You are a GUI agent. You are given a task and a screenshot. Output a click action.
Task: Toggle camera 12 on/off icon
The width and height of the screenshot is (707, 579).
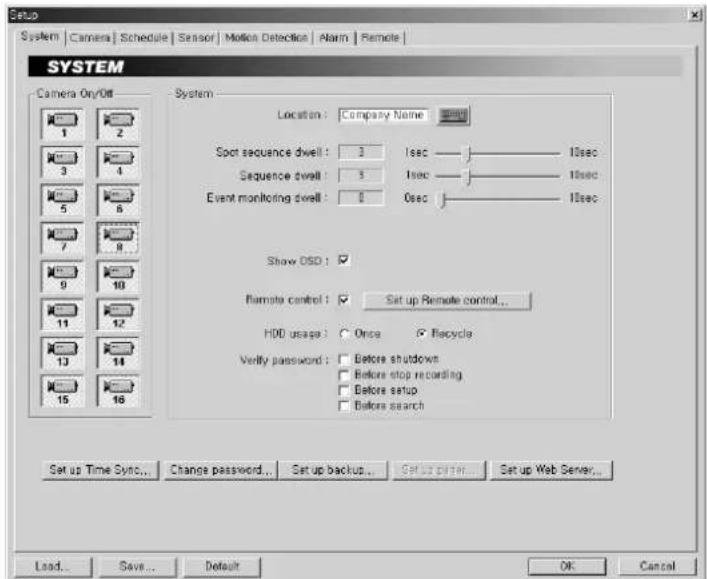(x=118, y=315)
